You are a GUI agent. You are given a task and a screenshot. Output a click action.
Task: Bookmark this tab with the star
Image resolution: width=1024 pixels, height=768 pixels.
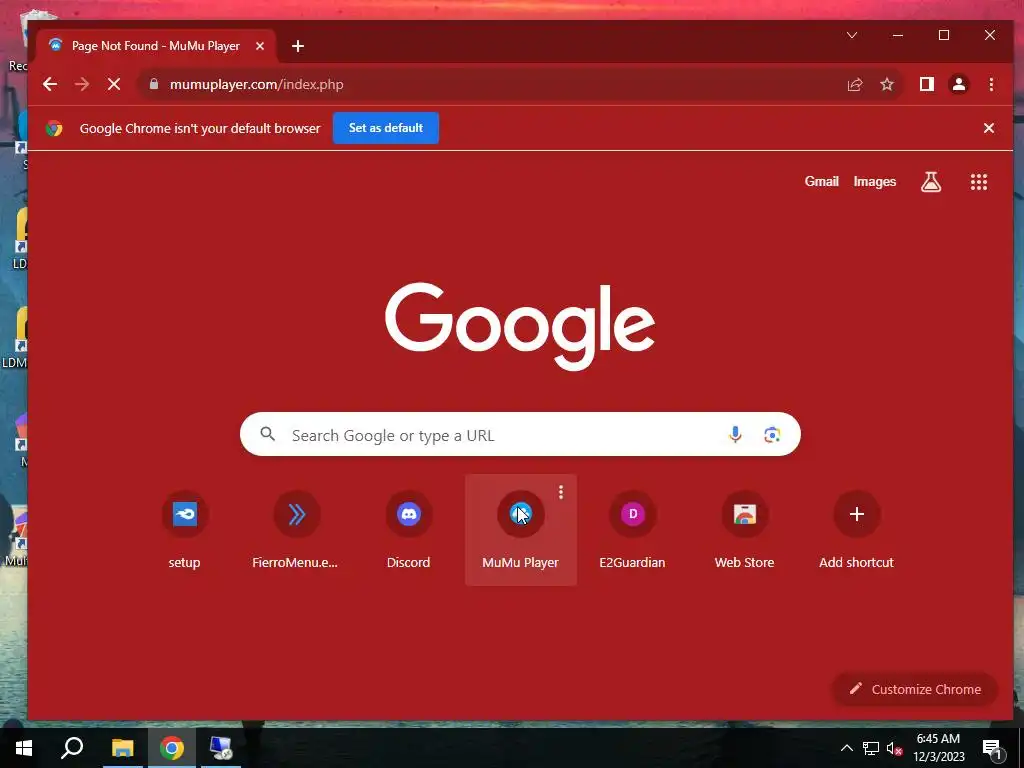tap(887, 84)
